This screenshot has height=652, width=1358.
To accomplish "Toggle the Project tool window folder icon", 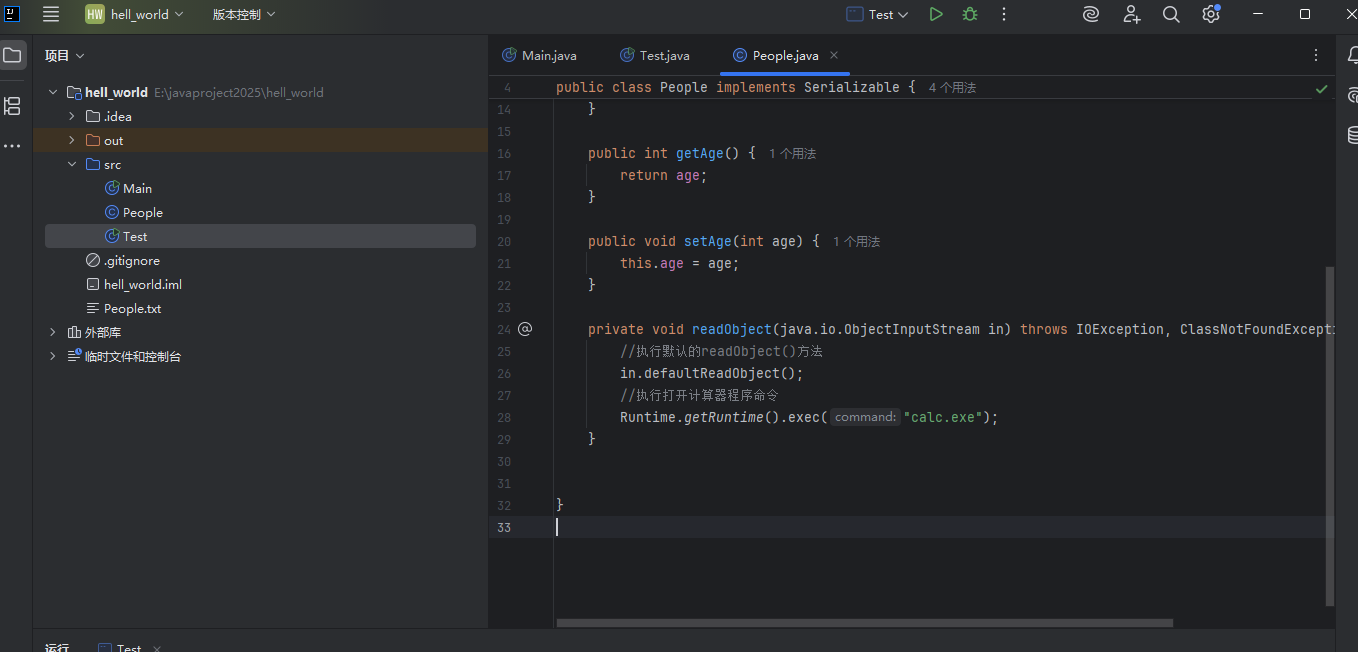I will [x=13, y=55].
